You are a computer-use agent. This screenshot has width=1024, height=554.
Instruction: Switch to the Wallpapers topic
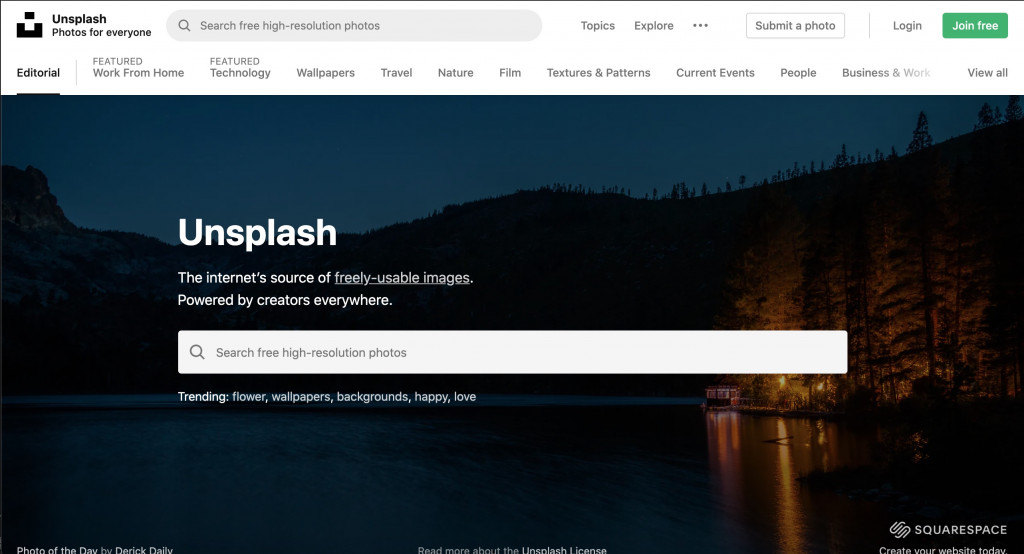pos(325,73)
